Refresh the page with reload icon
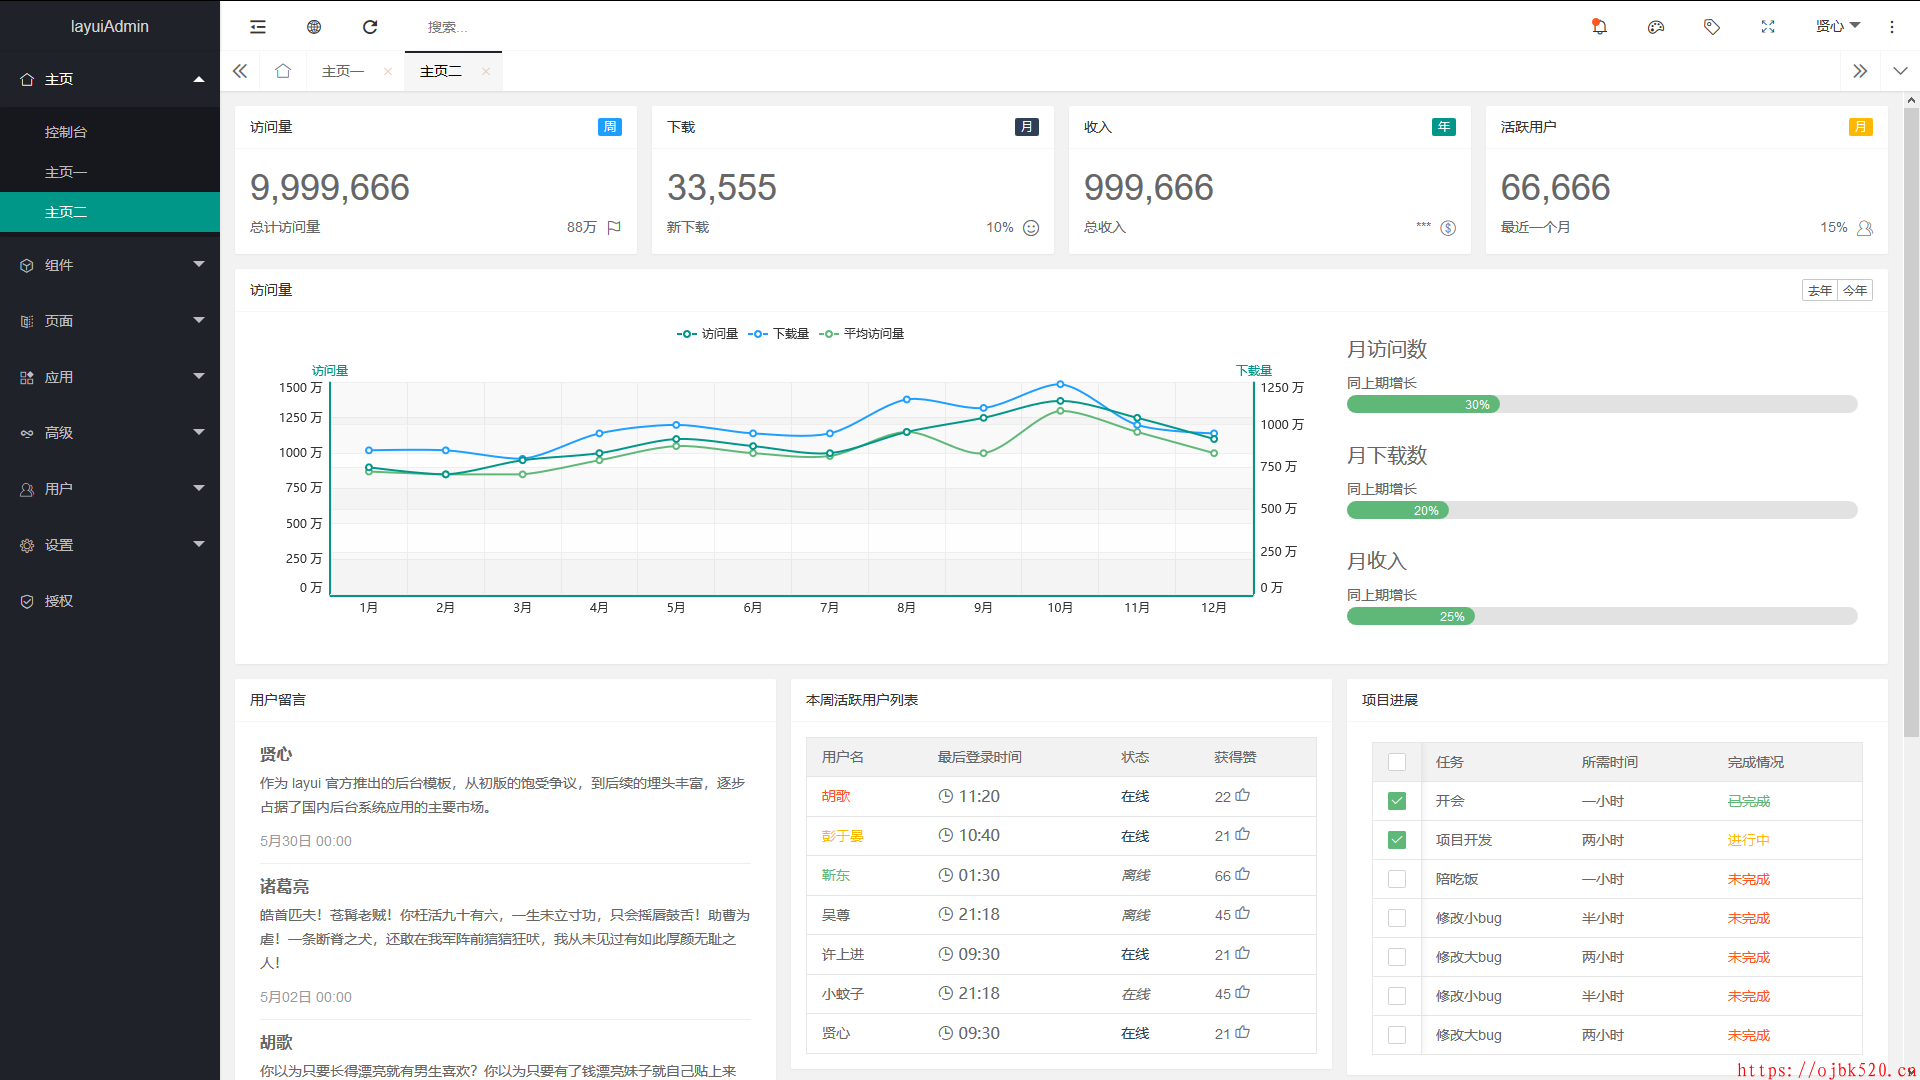Screen dimensions: 1920x1080 [x=370, y=27]
